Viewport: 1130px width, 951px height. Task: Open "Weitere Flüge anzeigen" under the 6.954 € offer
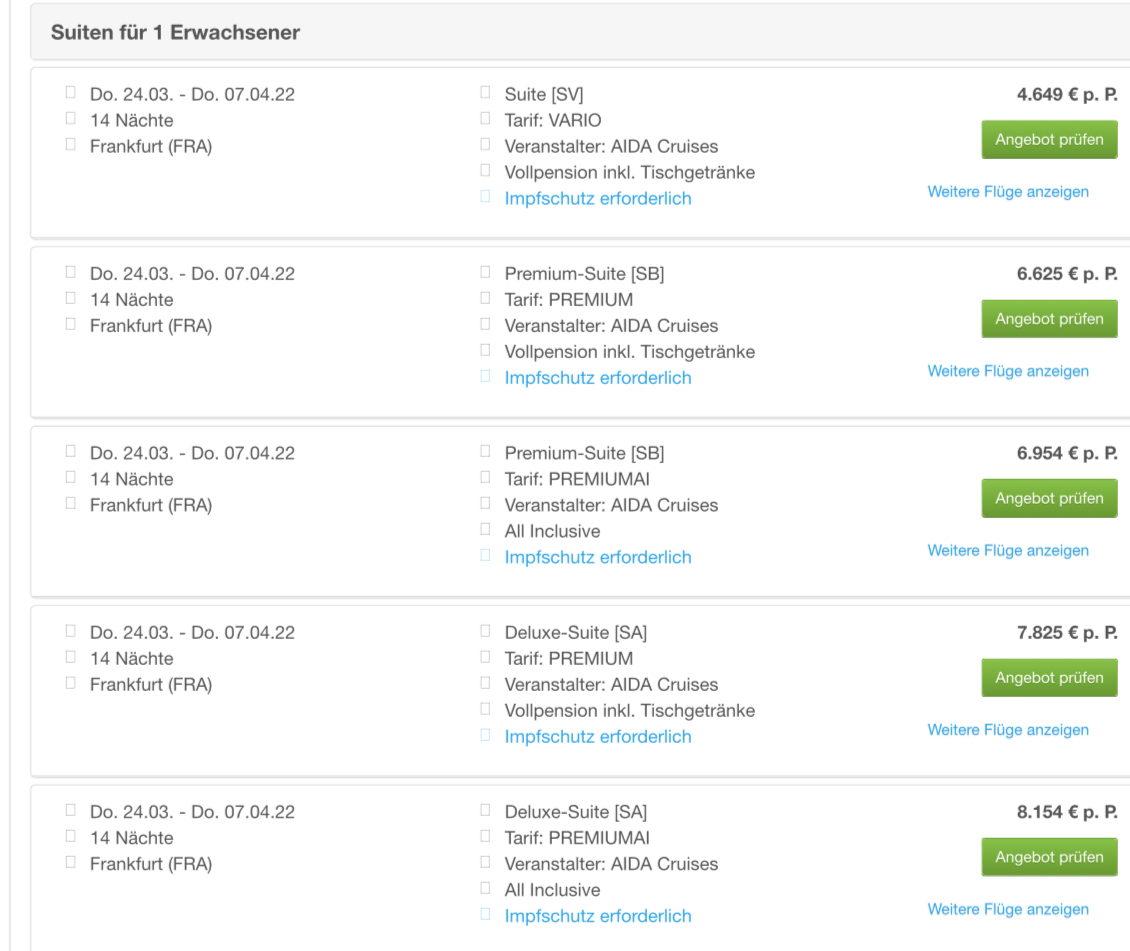coord(1008,551)
